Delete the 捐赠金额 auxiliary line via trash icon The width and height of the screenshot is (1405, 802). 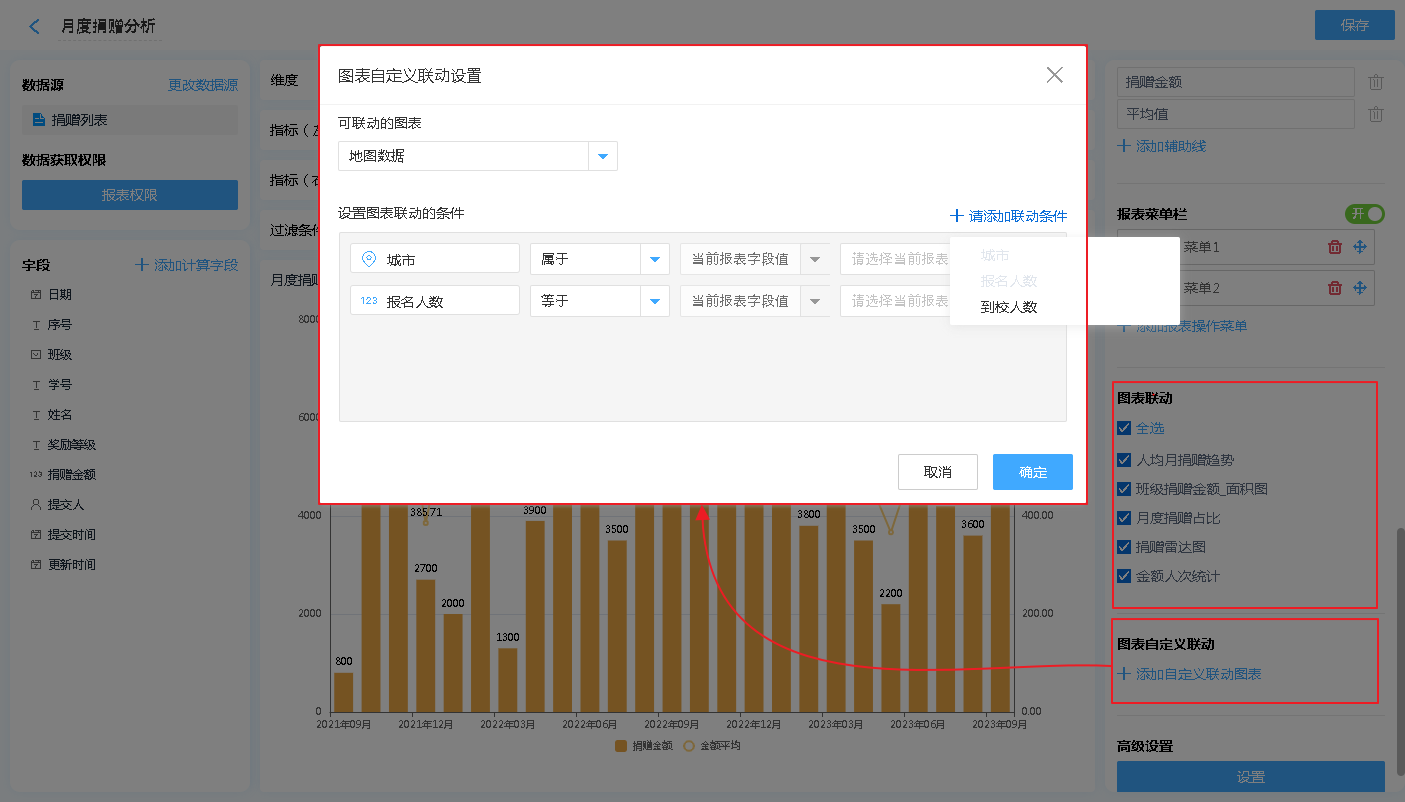(1376, 83)
